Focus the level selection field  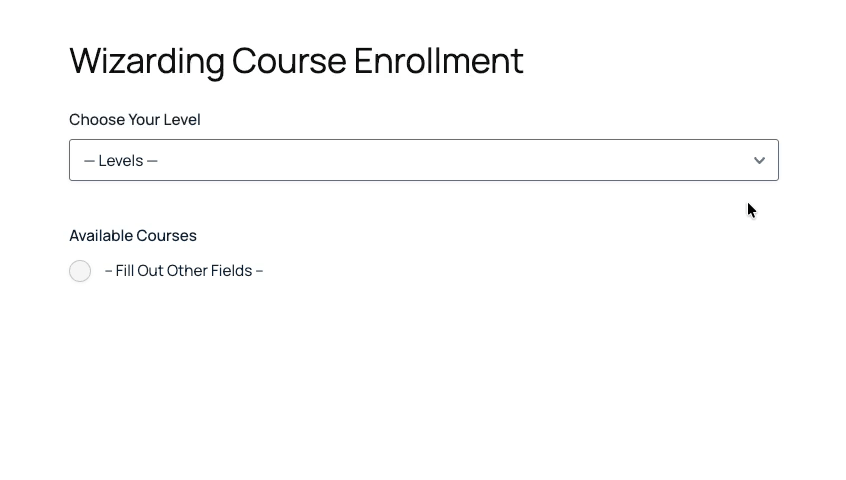pos(423,160)
